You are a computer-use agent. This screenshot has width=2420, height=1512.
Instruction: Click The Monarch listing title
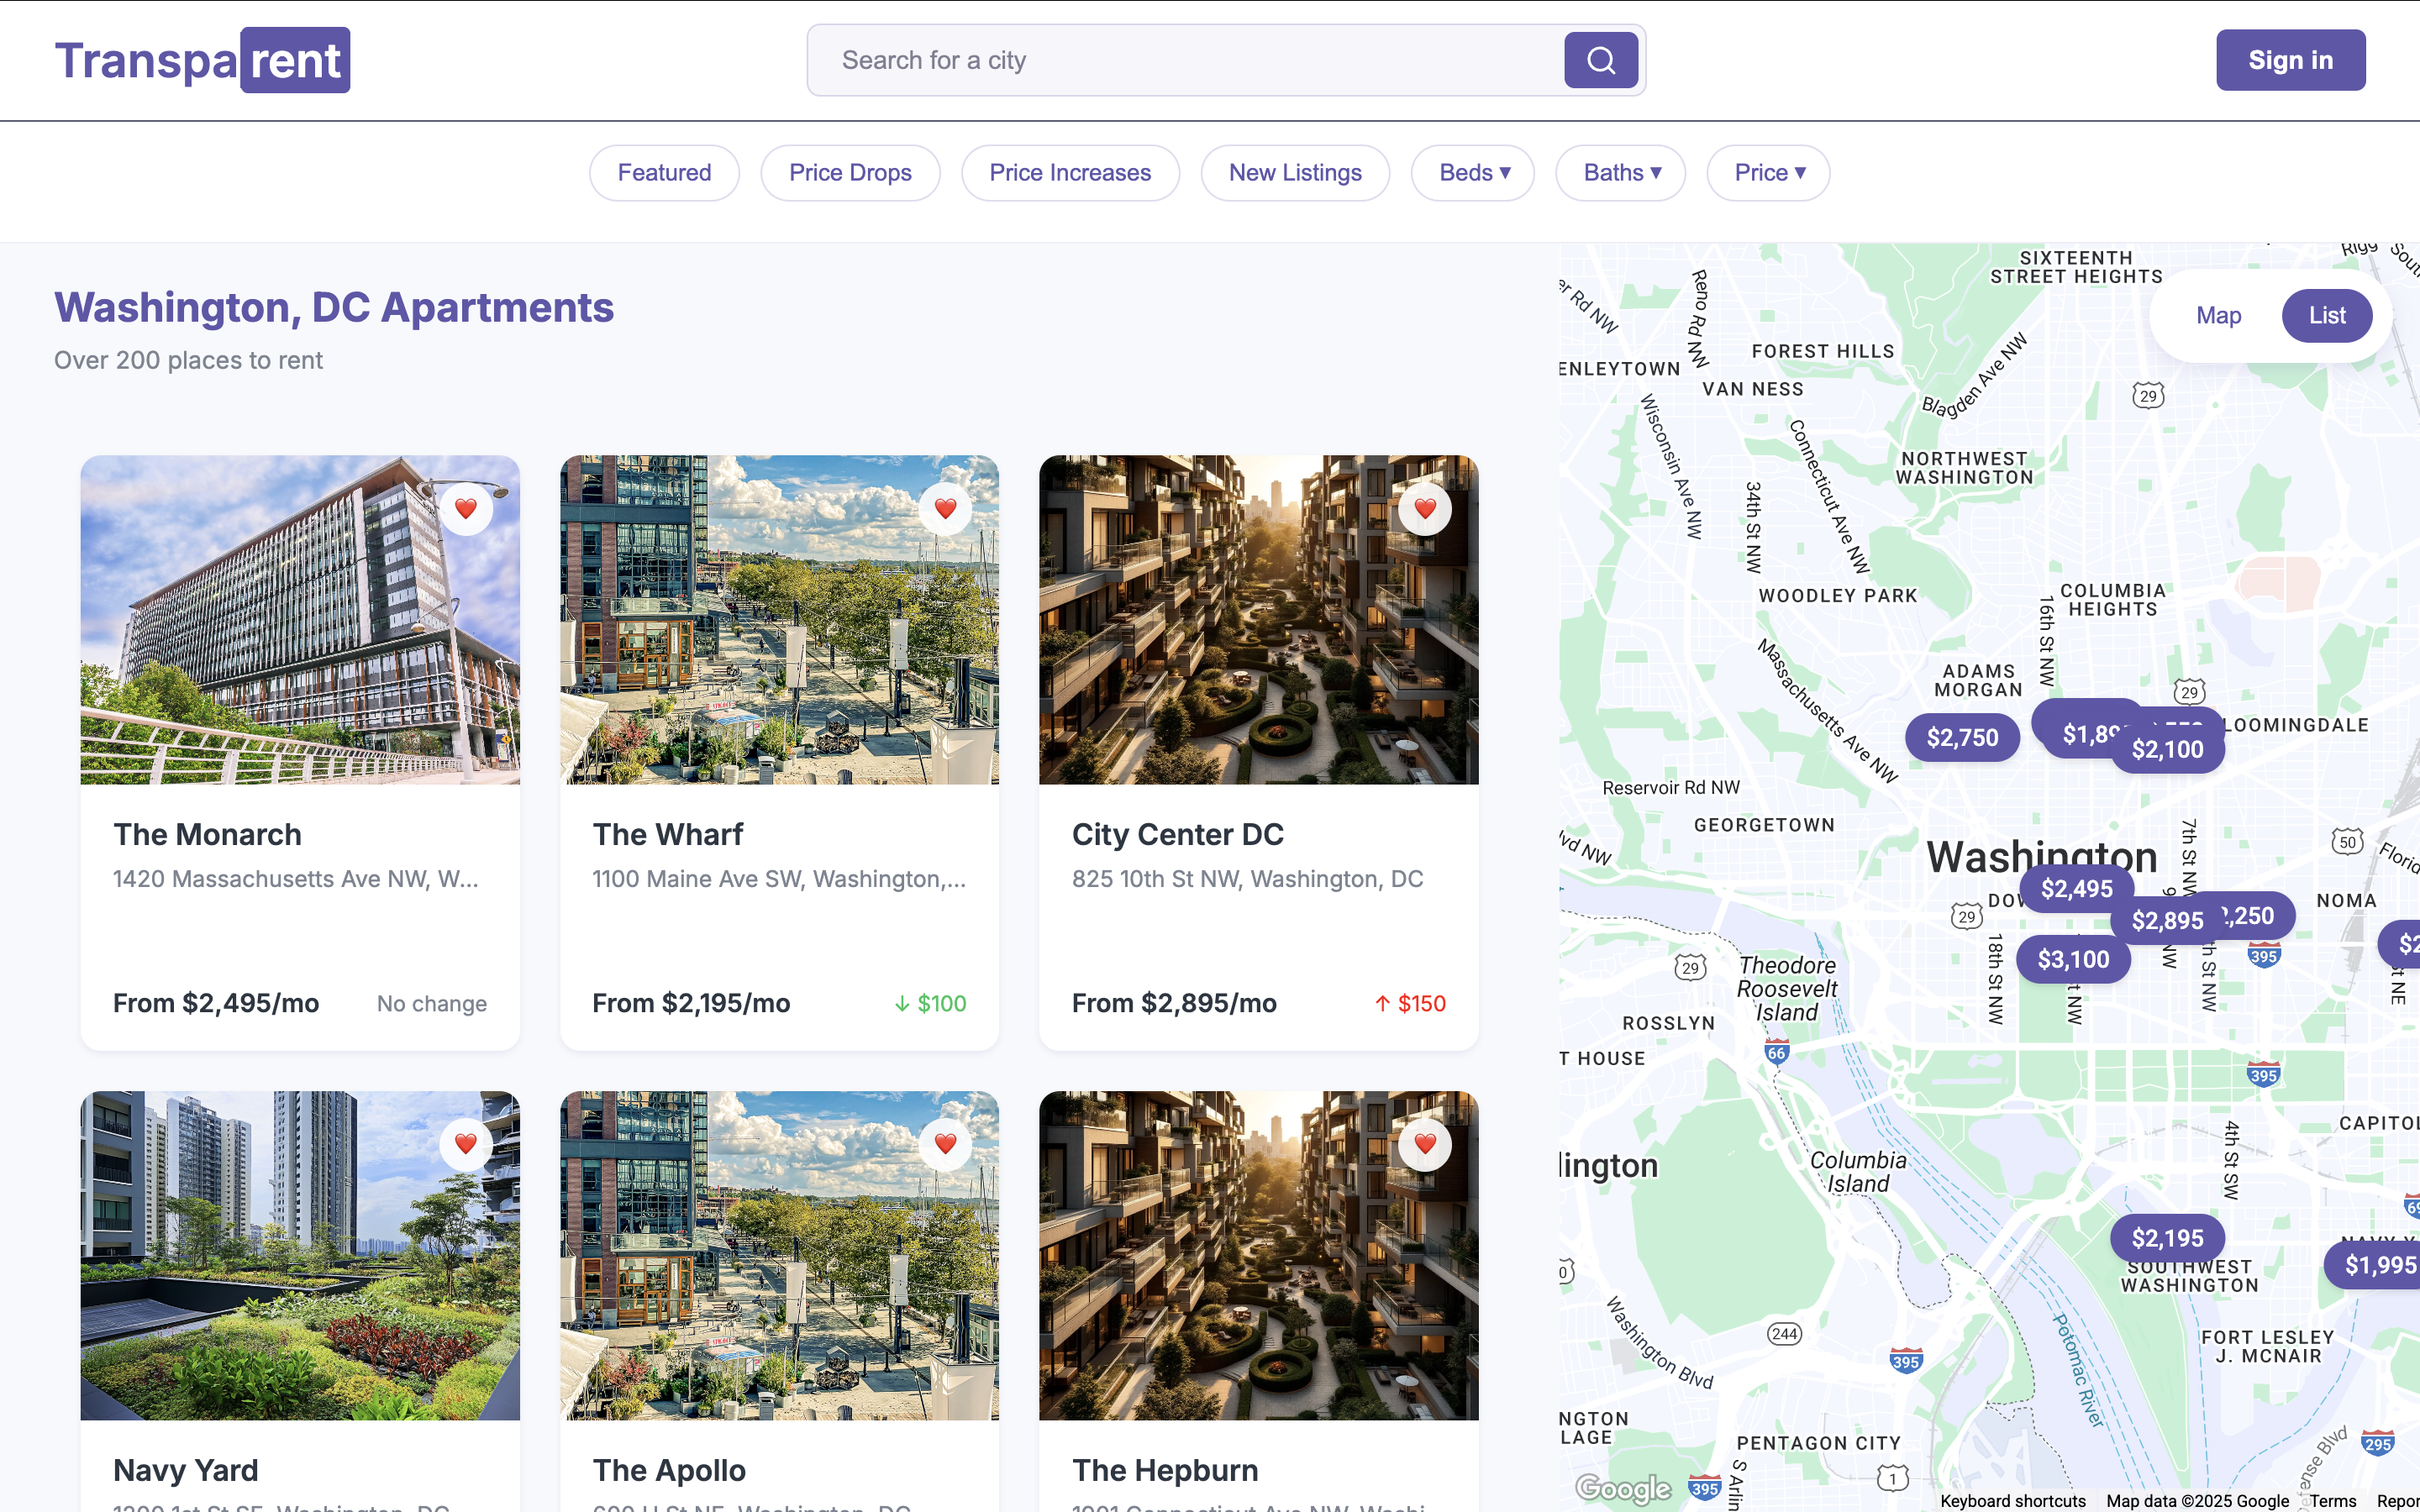(x=207, y=834)
